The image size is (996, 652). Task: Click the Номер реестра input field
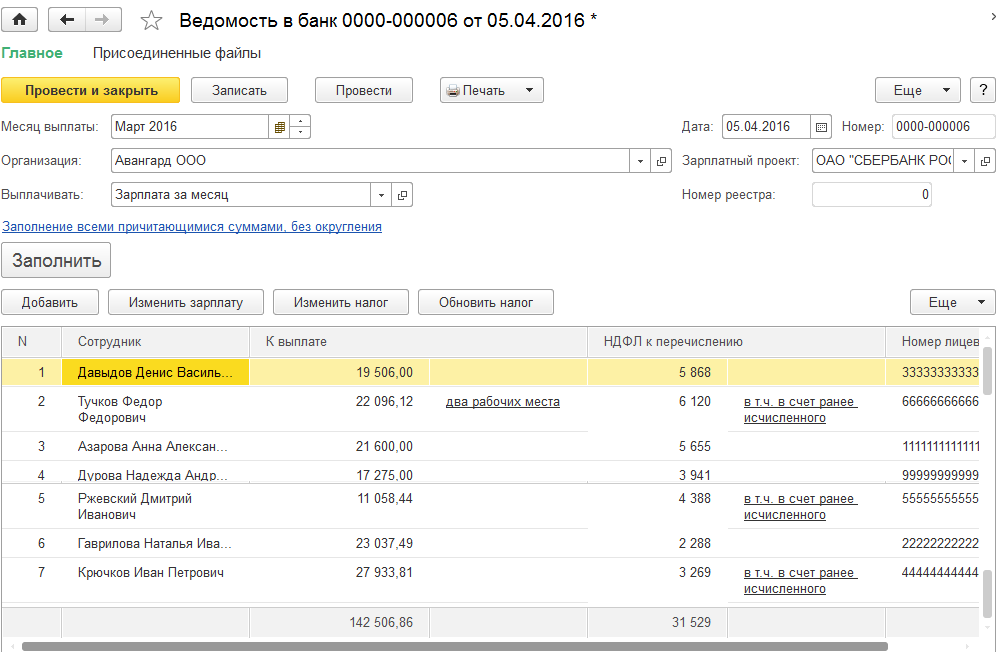[871, 195]
